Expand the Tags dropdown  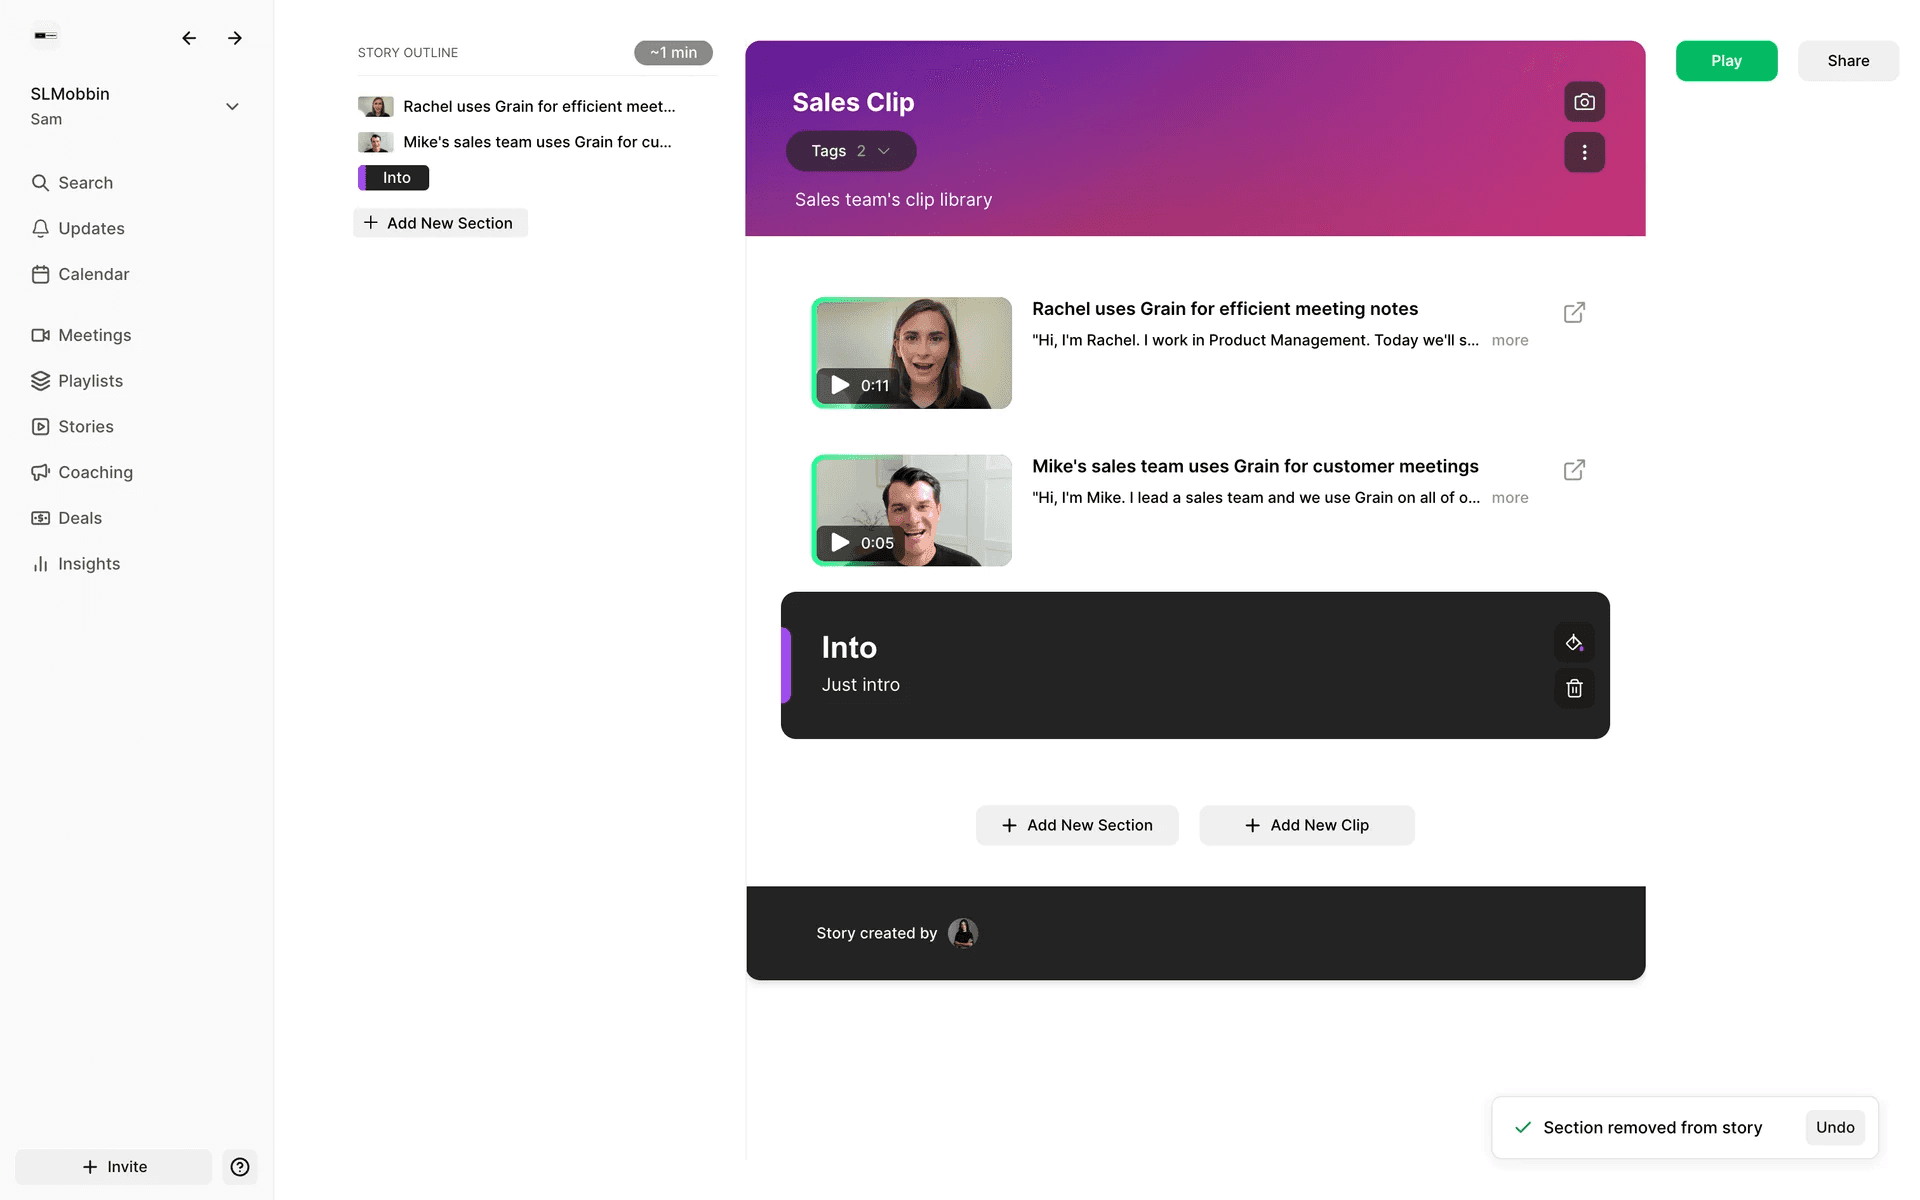tap(850, 151)
